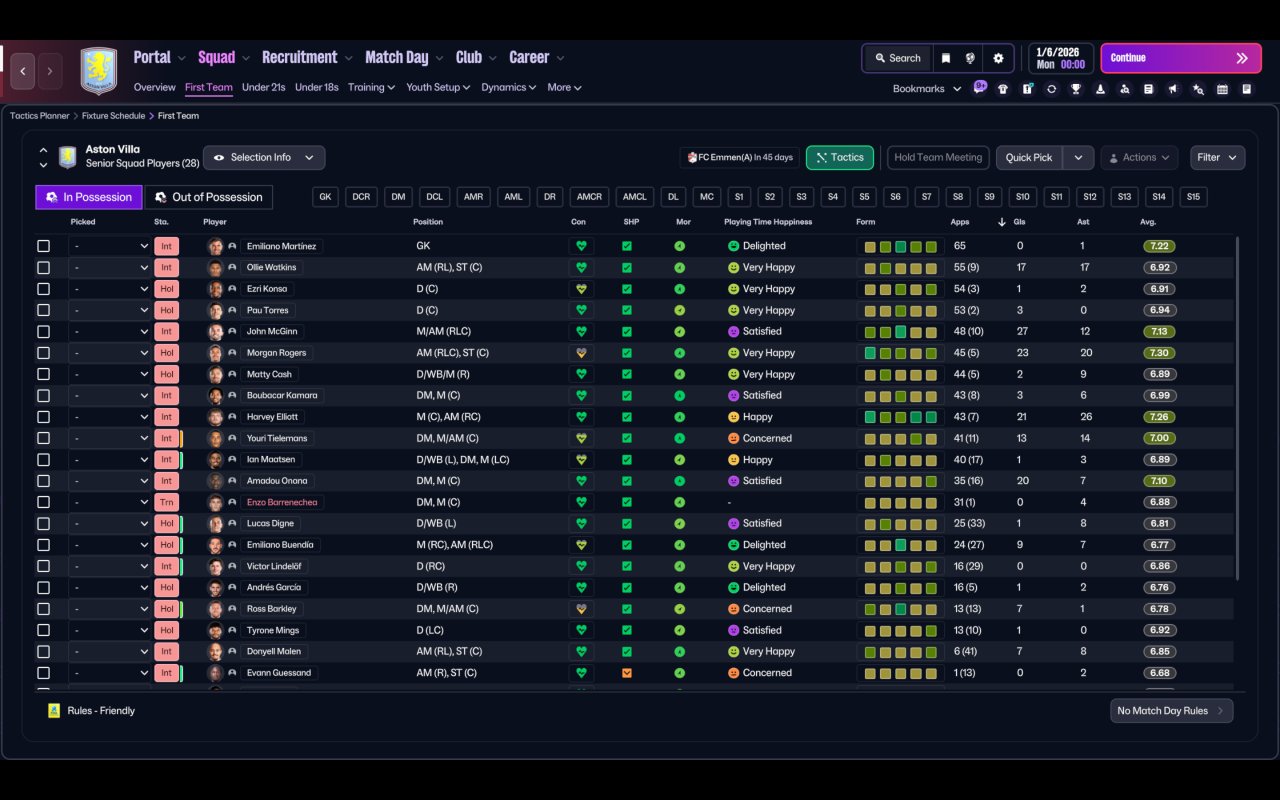Viewport: 1280px width, 800px height.
Task: Click Emiliano Martínez's form colour squares
Action: click(901, 246)
